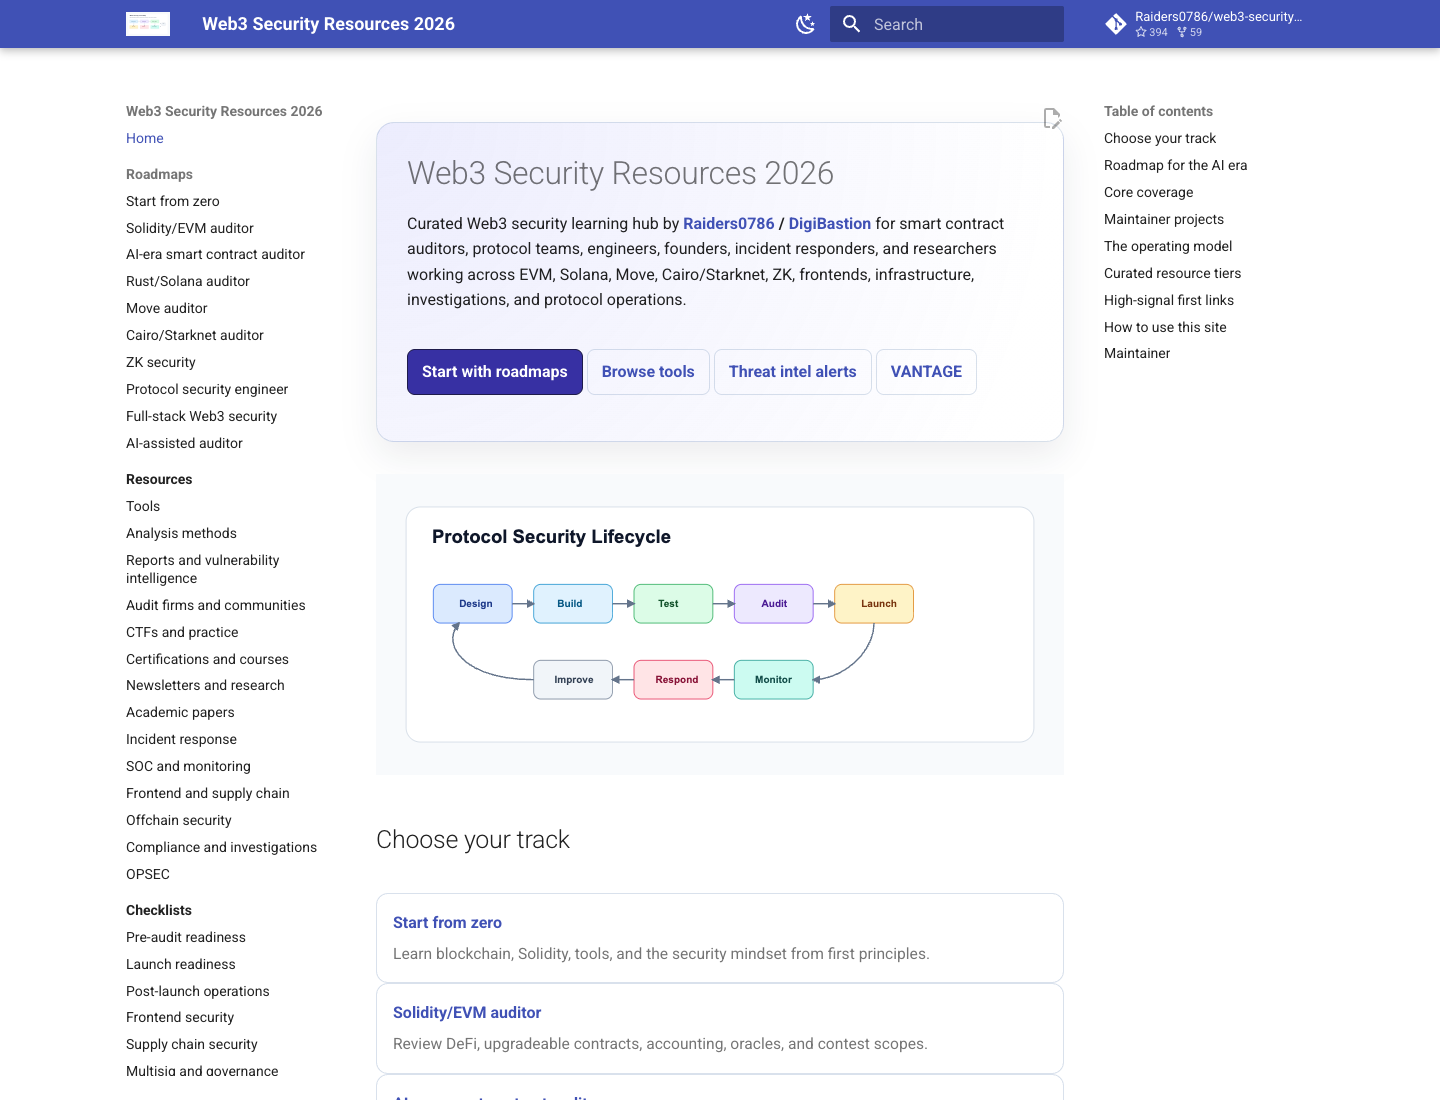The height and width of the screenshot is (1100, 1440).
Task: Jump to Choose your track in contents
Action: point(1160,138)
